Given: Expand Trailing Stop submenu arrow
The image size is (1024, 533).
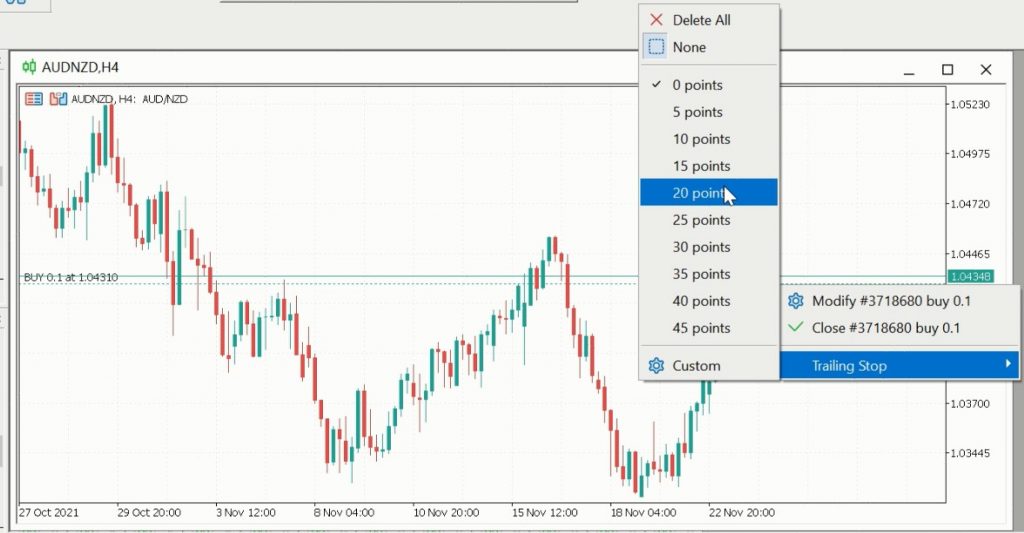Looking at the screenshot, I should (1008, 364).
